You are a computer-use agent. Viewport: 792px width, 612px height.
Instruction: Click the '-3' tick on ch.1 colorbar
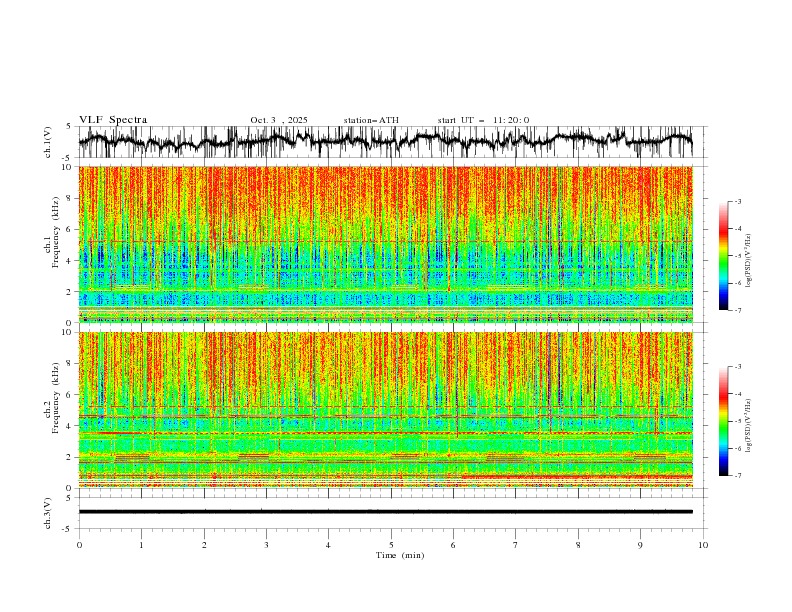click(x=737, y=201)
